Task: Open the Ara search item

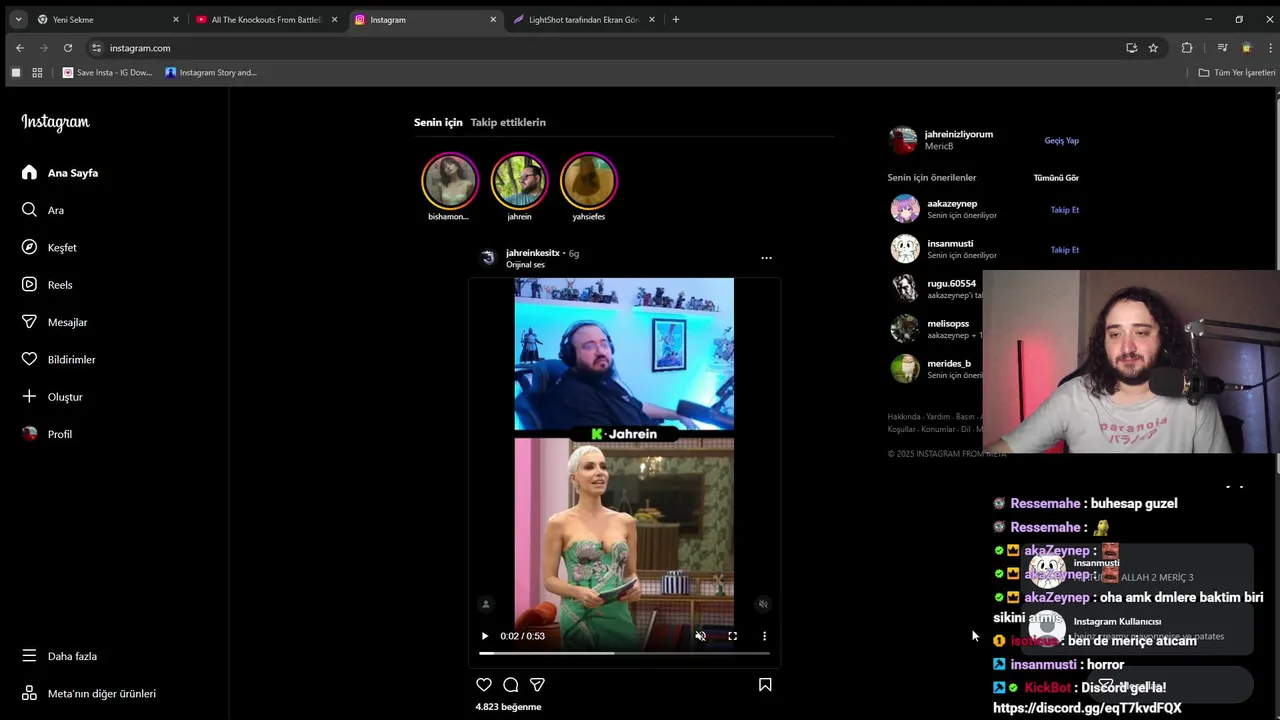Action: click(x=43, y=210)
